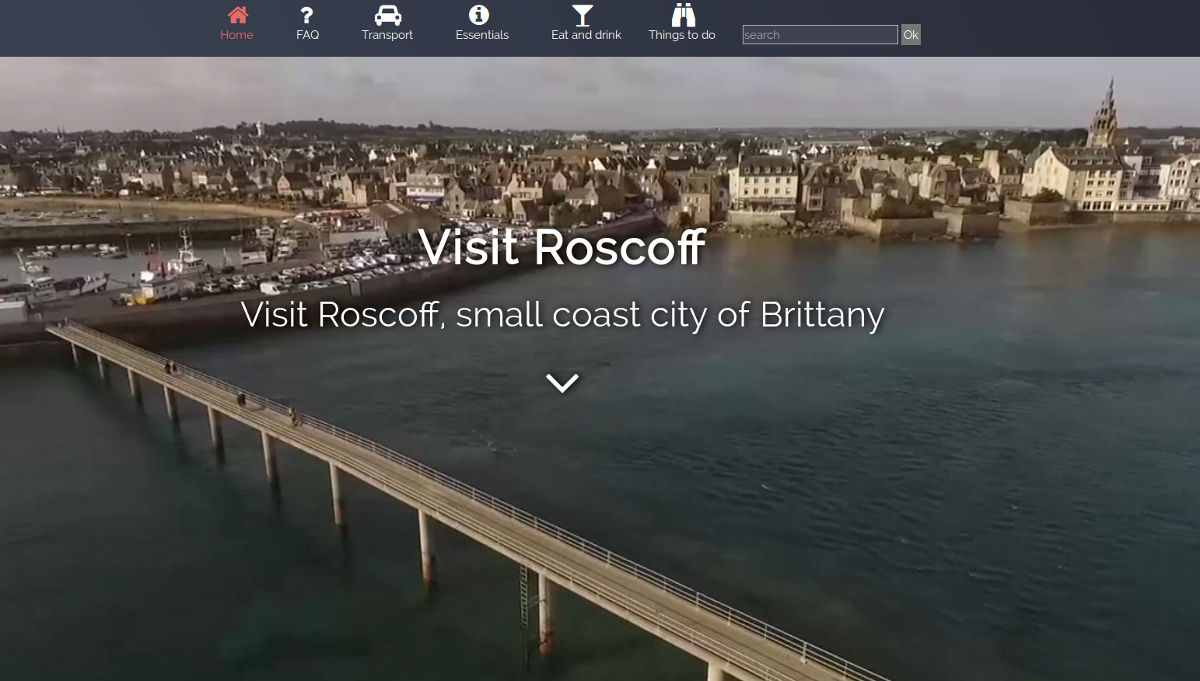1200x681 pixels.
Task: Click the Transport car icon
Action: pos(388,15)
